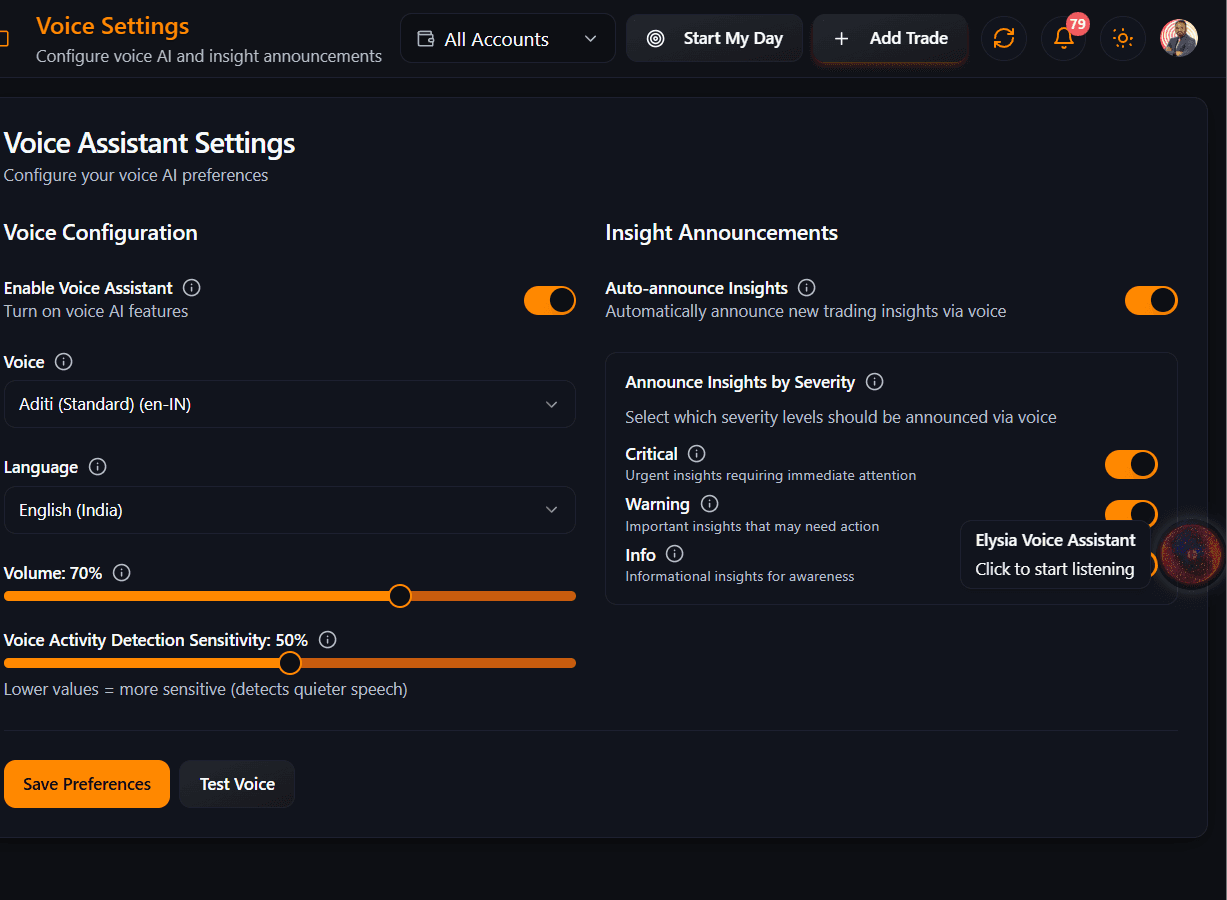
Task: Open the All Accounts dropdown
Action: click(507, 38)
